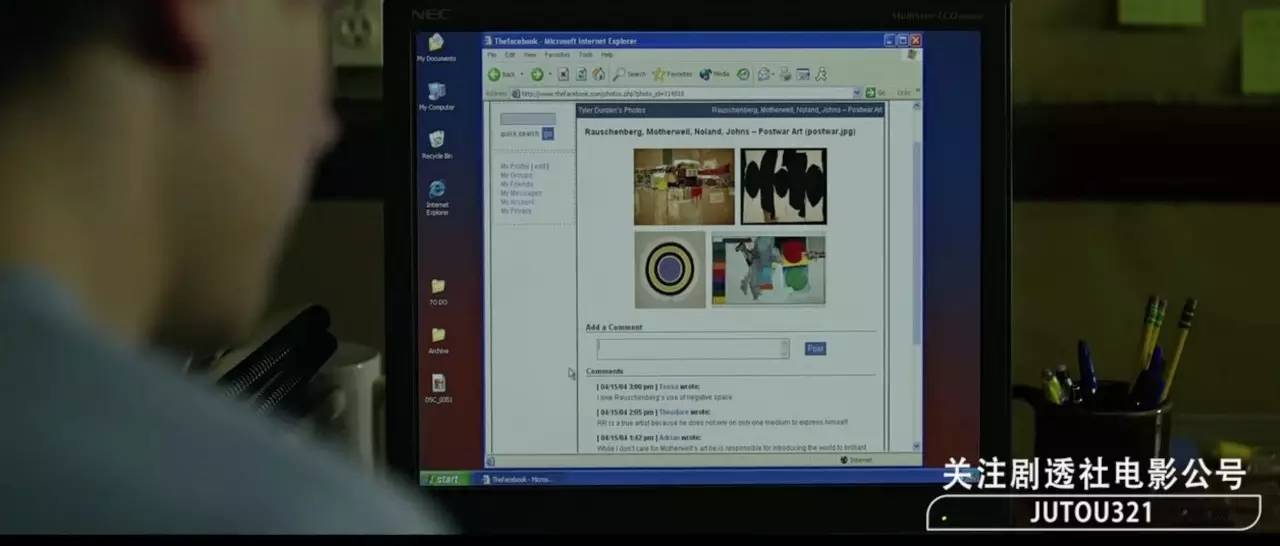
Task: Click the colorful abstract painting thumbnail
Action: pyautogui.click(x=768, y=270)
